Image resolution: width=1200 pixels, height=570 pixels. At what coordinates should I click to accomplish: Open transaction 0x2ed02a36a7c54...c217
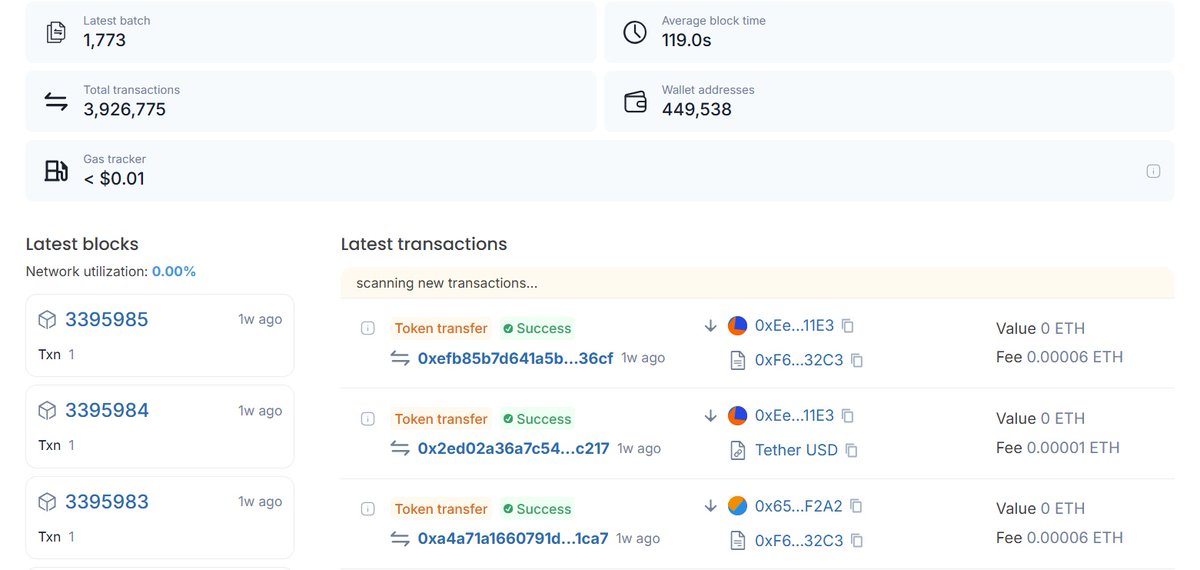[x=513, y=449]
